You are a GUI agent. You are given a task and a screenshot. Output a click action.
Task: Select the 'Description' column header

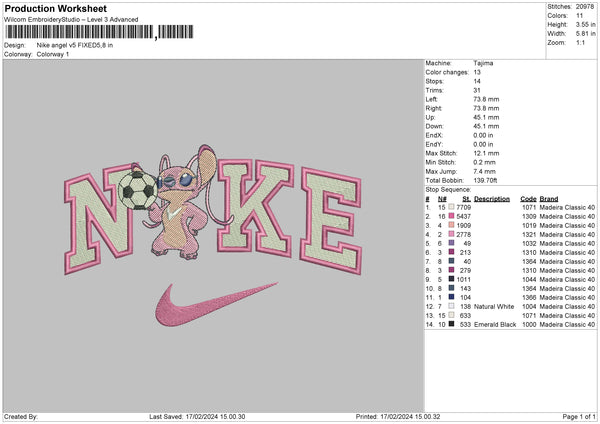point(492,199)
